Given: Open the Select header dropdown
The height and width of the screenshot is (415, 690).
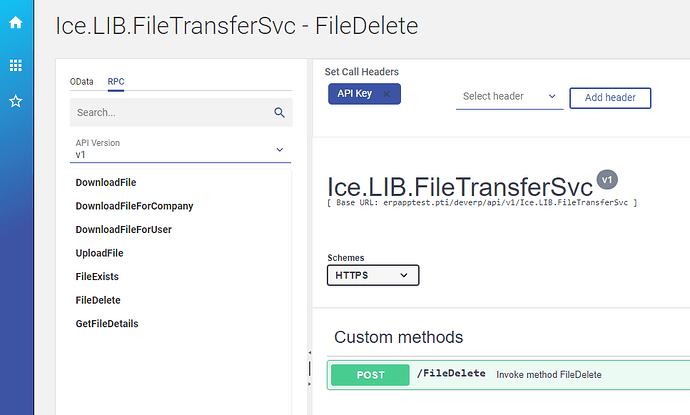Looking at the screenshot, I should point(509,96).
